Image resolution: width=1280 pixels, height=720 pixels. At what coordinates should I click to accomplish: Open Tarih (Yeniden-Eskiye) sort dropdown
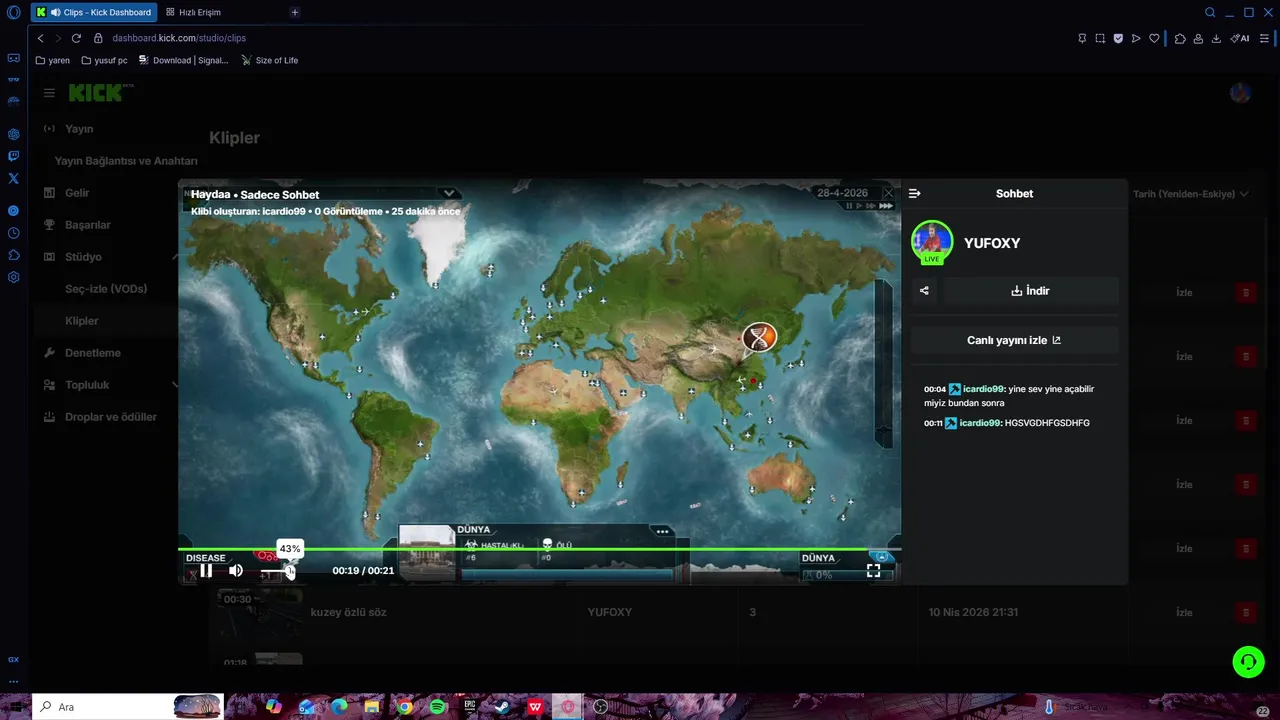(x=1190, y=194)
